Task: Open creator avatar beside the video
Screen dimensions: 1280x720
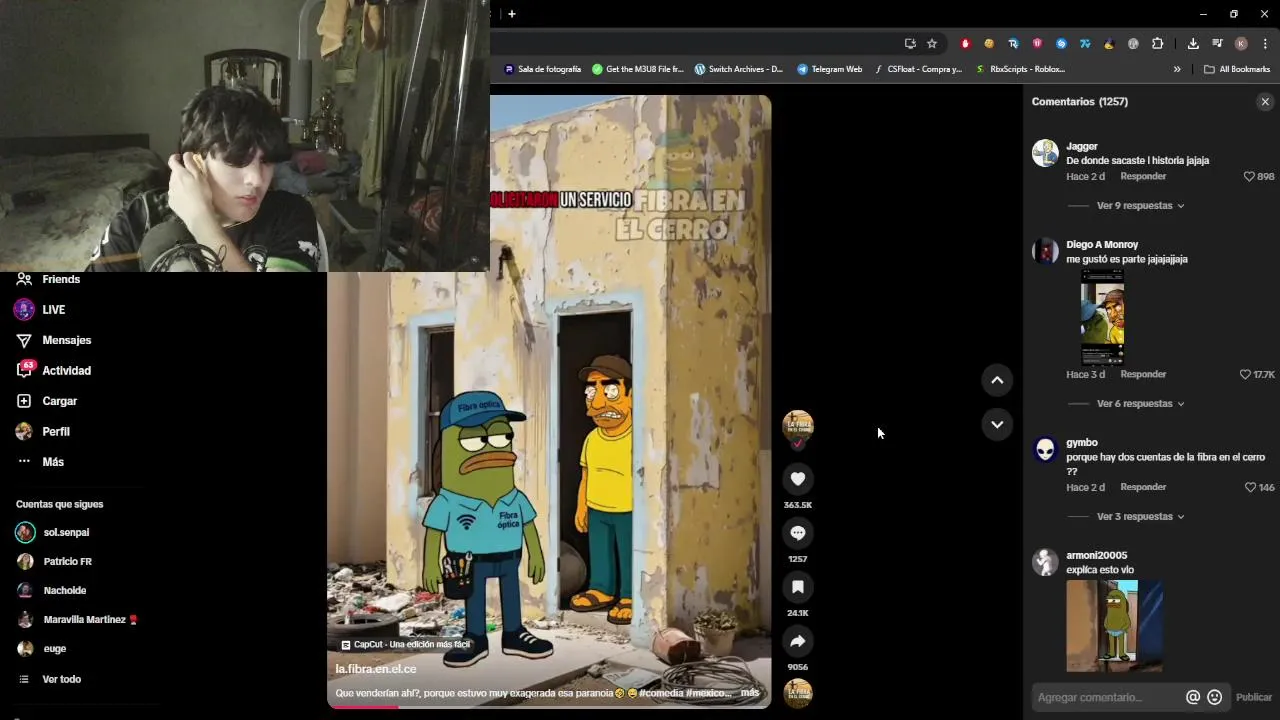Action: click(x=798, y=427)
